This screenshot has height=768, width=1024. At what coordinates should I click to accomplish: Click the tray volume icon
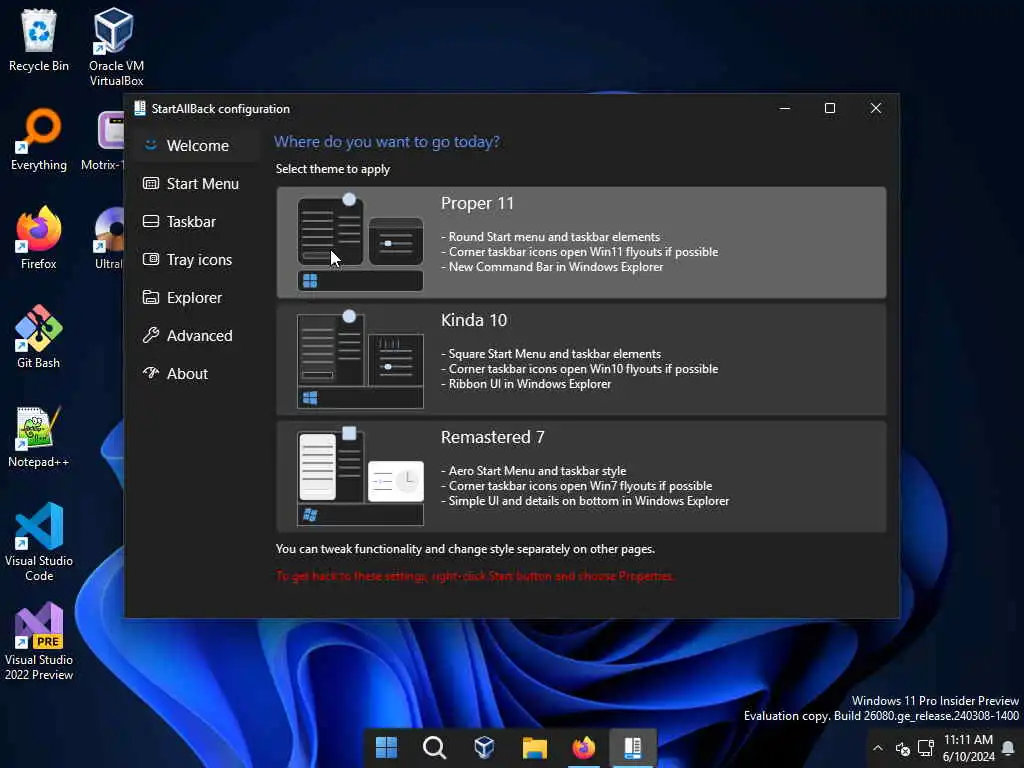coord(903,748)
